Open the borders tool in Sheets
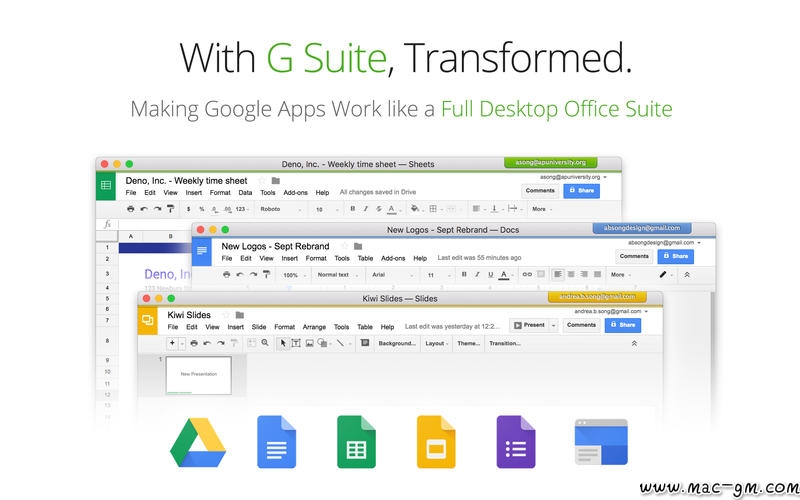This screenshot has width=800, height=500. tap(433, 209)
